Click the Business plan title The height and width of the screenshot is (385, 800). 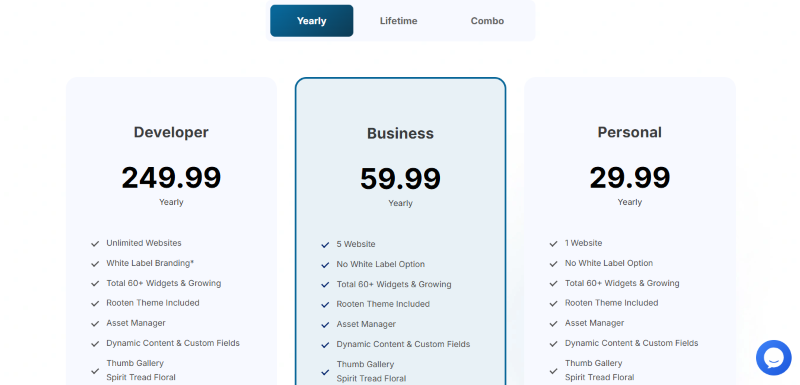coord(400,133)
